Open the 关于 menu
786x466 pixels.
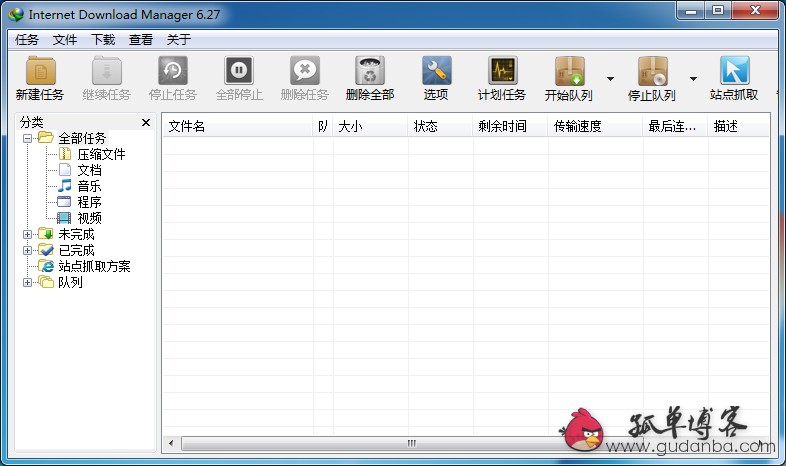pyautogui.click(x=179, y=40)
